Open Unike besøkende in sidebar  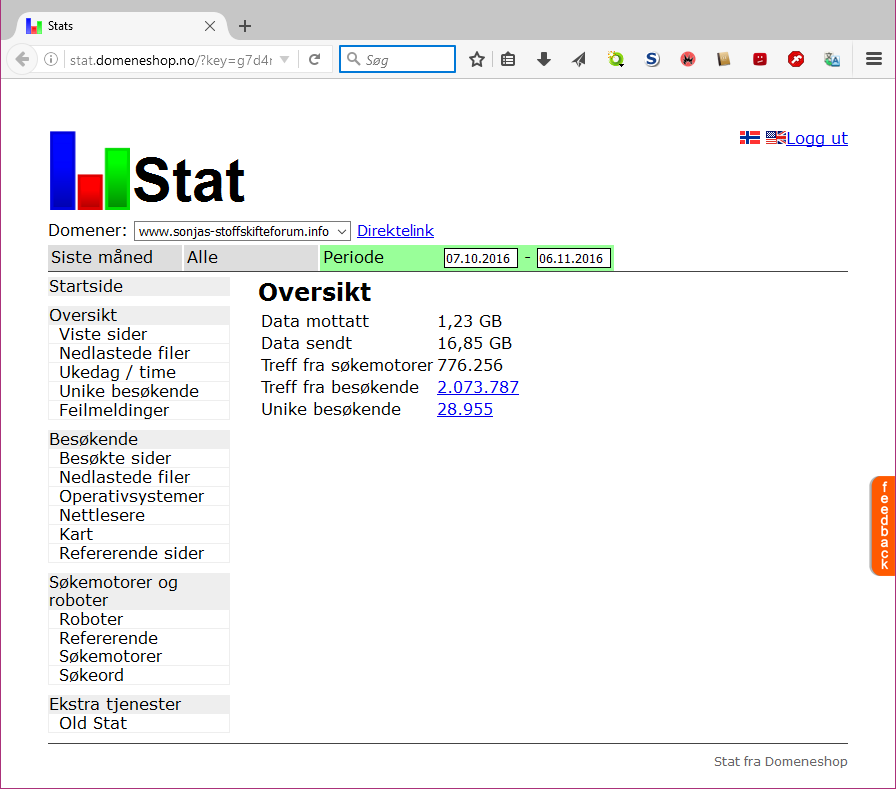[139, 391]
